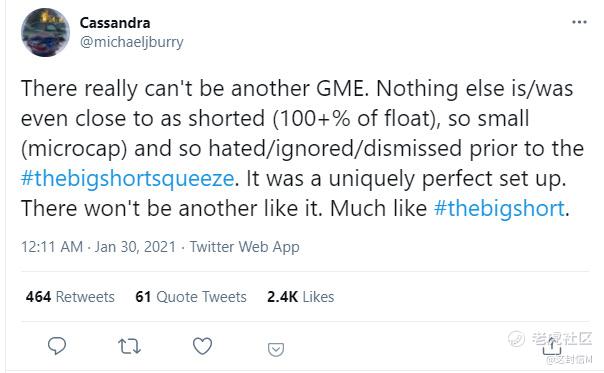
Task: View the 464 Retweets list
Action: (70, 297)
